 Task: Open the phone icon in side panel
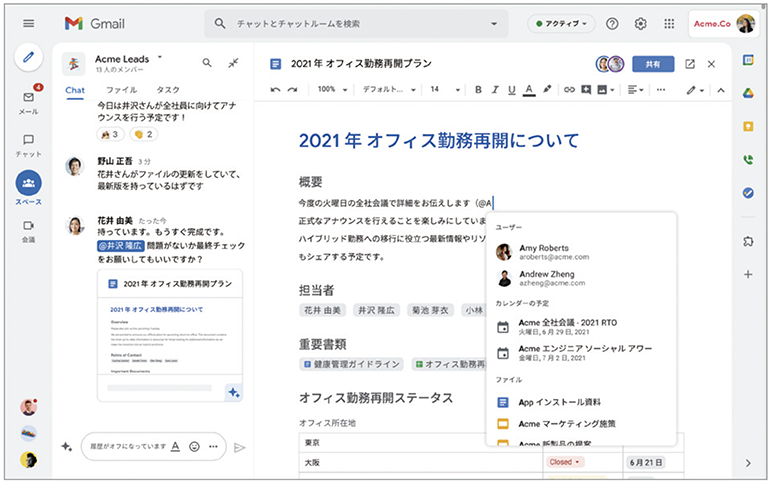(x=748, y=160)
